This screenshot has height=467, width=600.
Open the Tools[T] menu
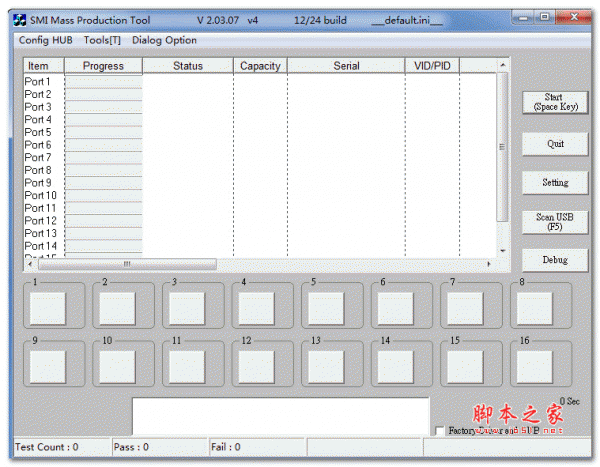(x=102, y=40)
